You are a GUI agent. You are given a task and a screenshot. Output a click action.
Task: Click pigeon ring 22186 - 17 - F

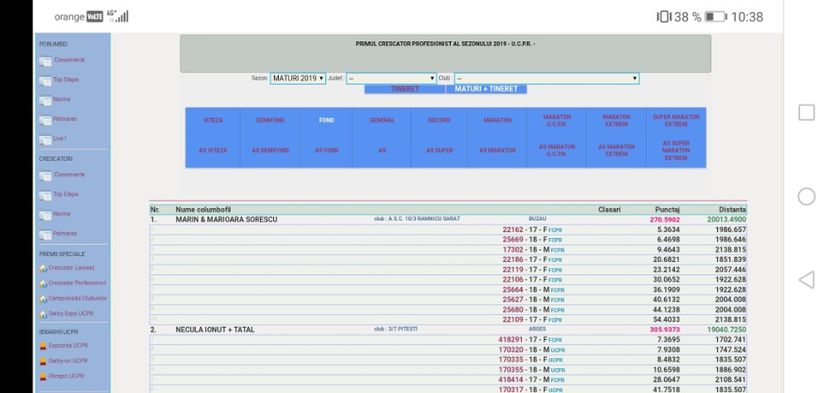(525, 260)
